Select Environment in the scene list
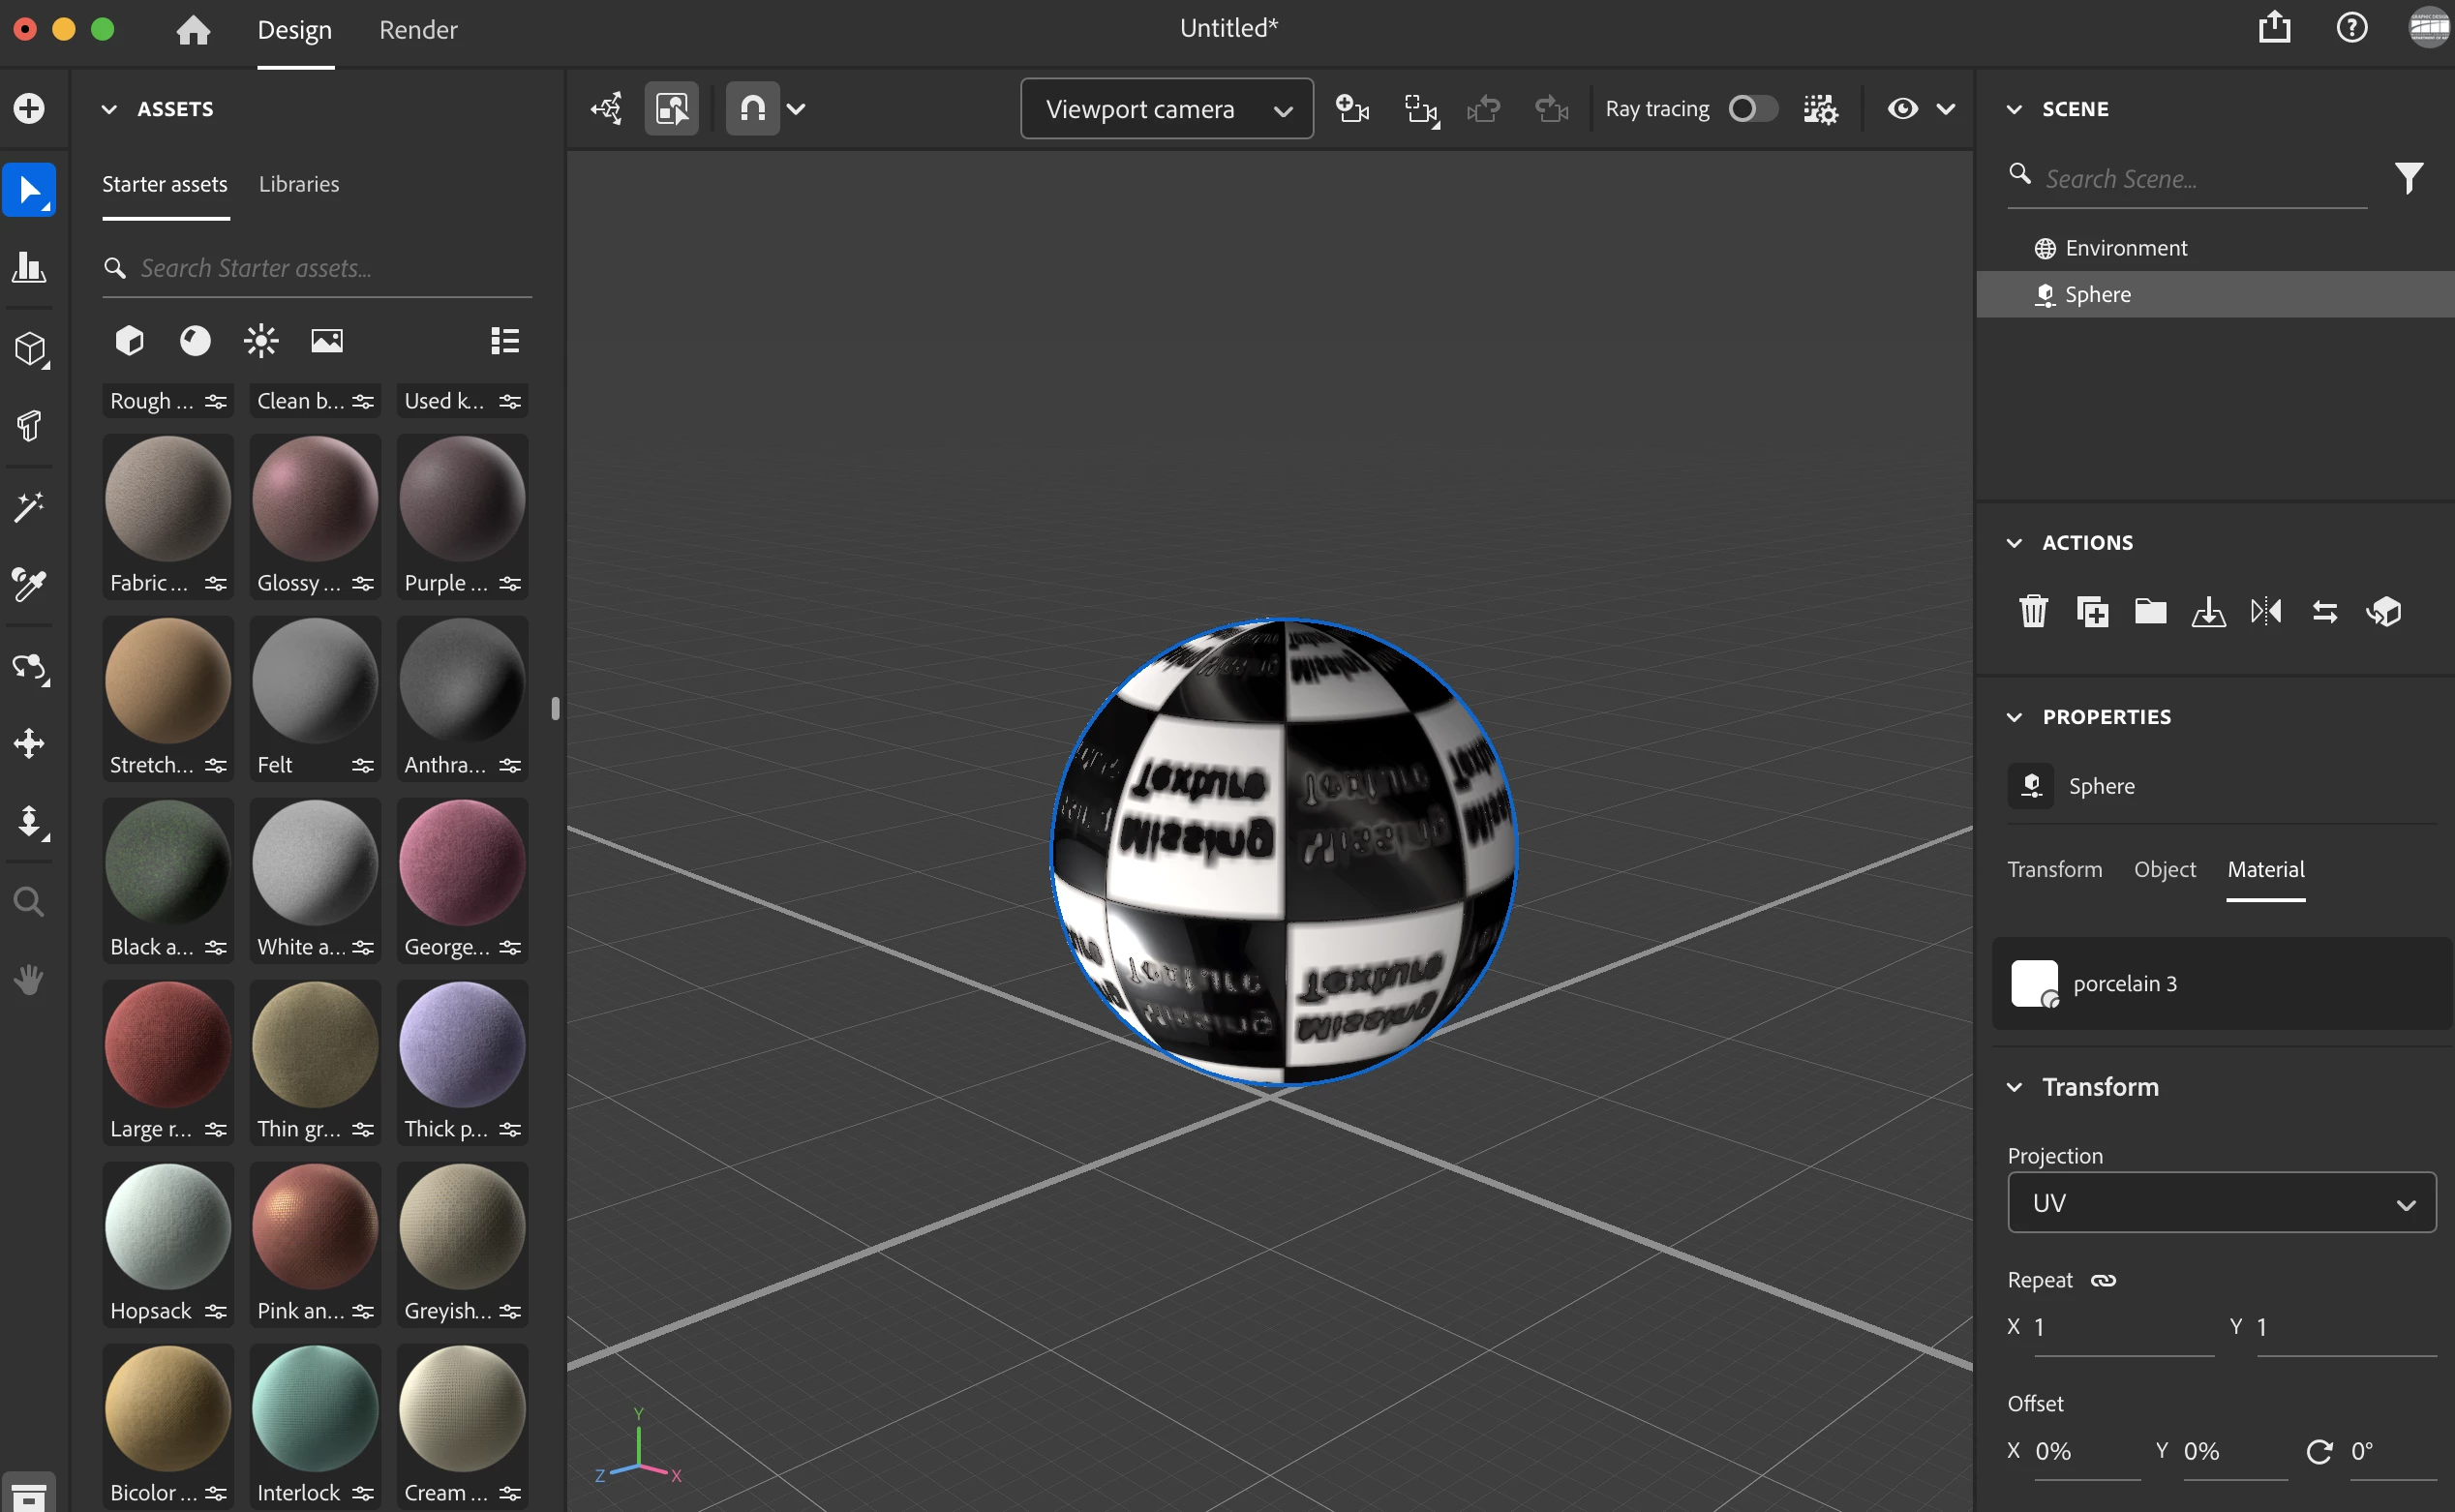Image resolution: width=2455 pixels, height=1512 pixels. click(2126, 248)
